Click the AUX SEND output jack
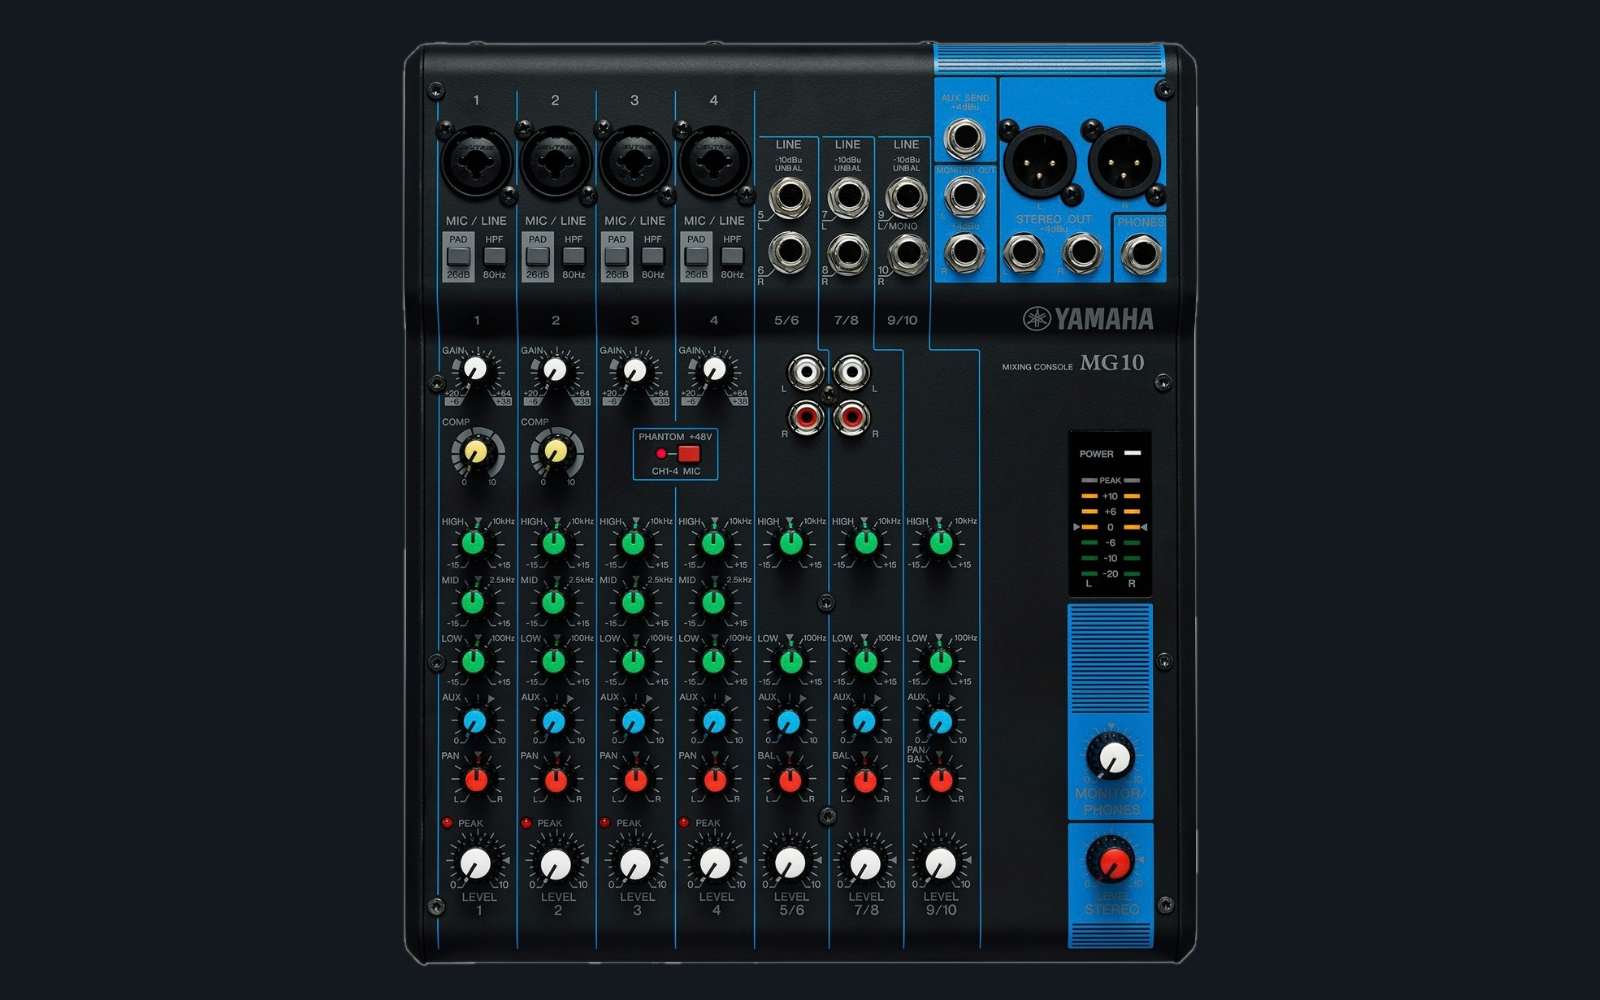The width and height of the screenshot is (1600, 1000). (x=964, y=138)
